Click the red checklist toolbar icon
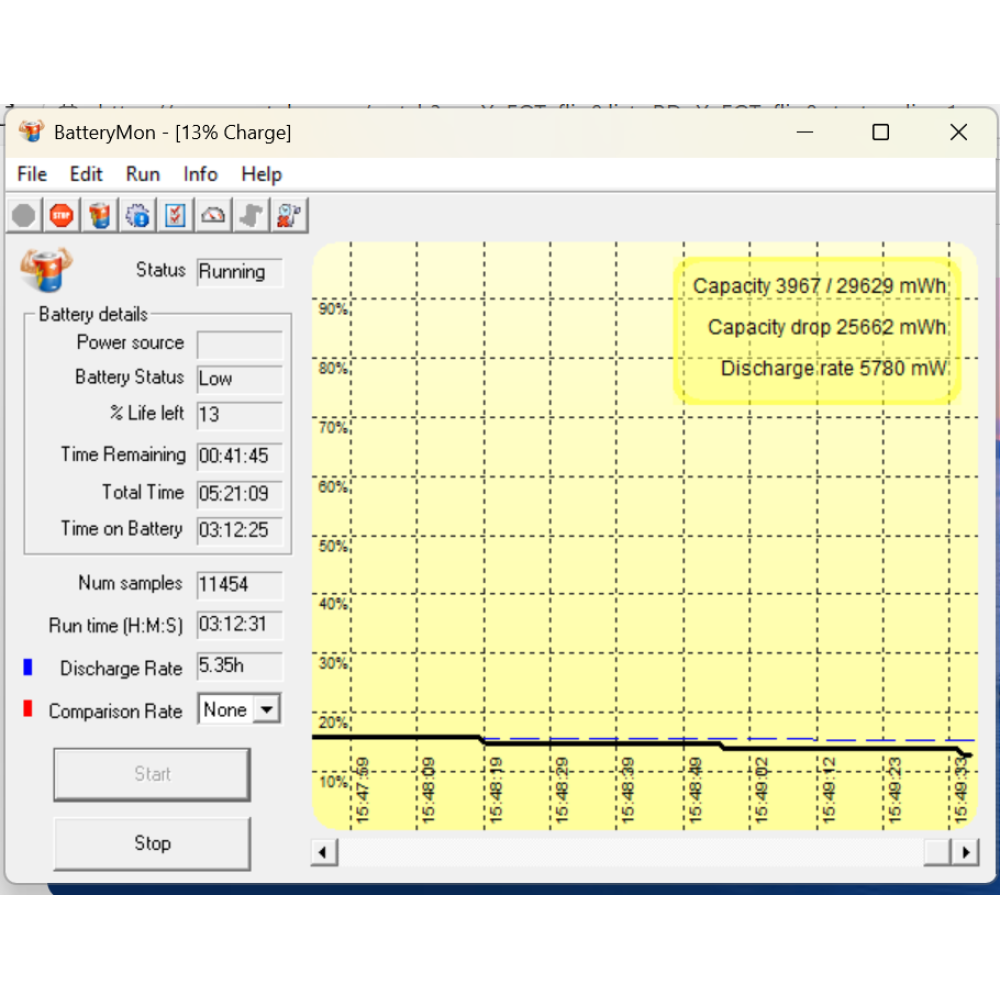 click(176, 215)
